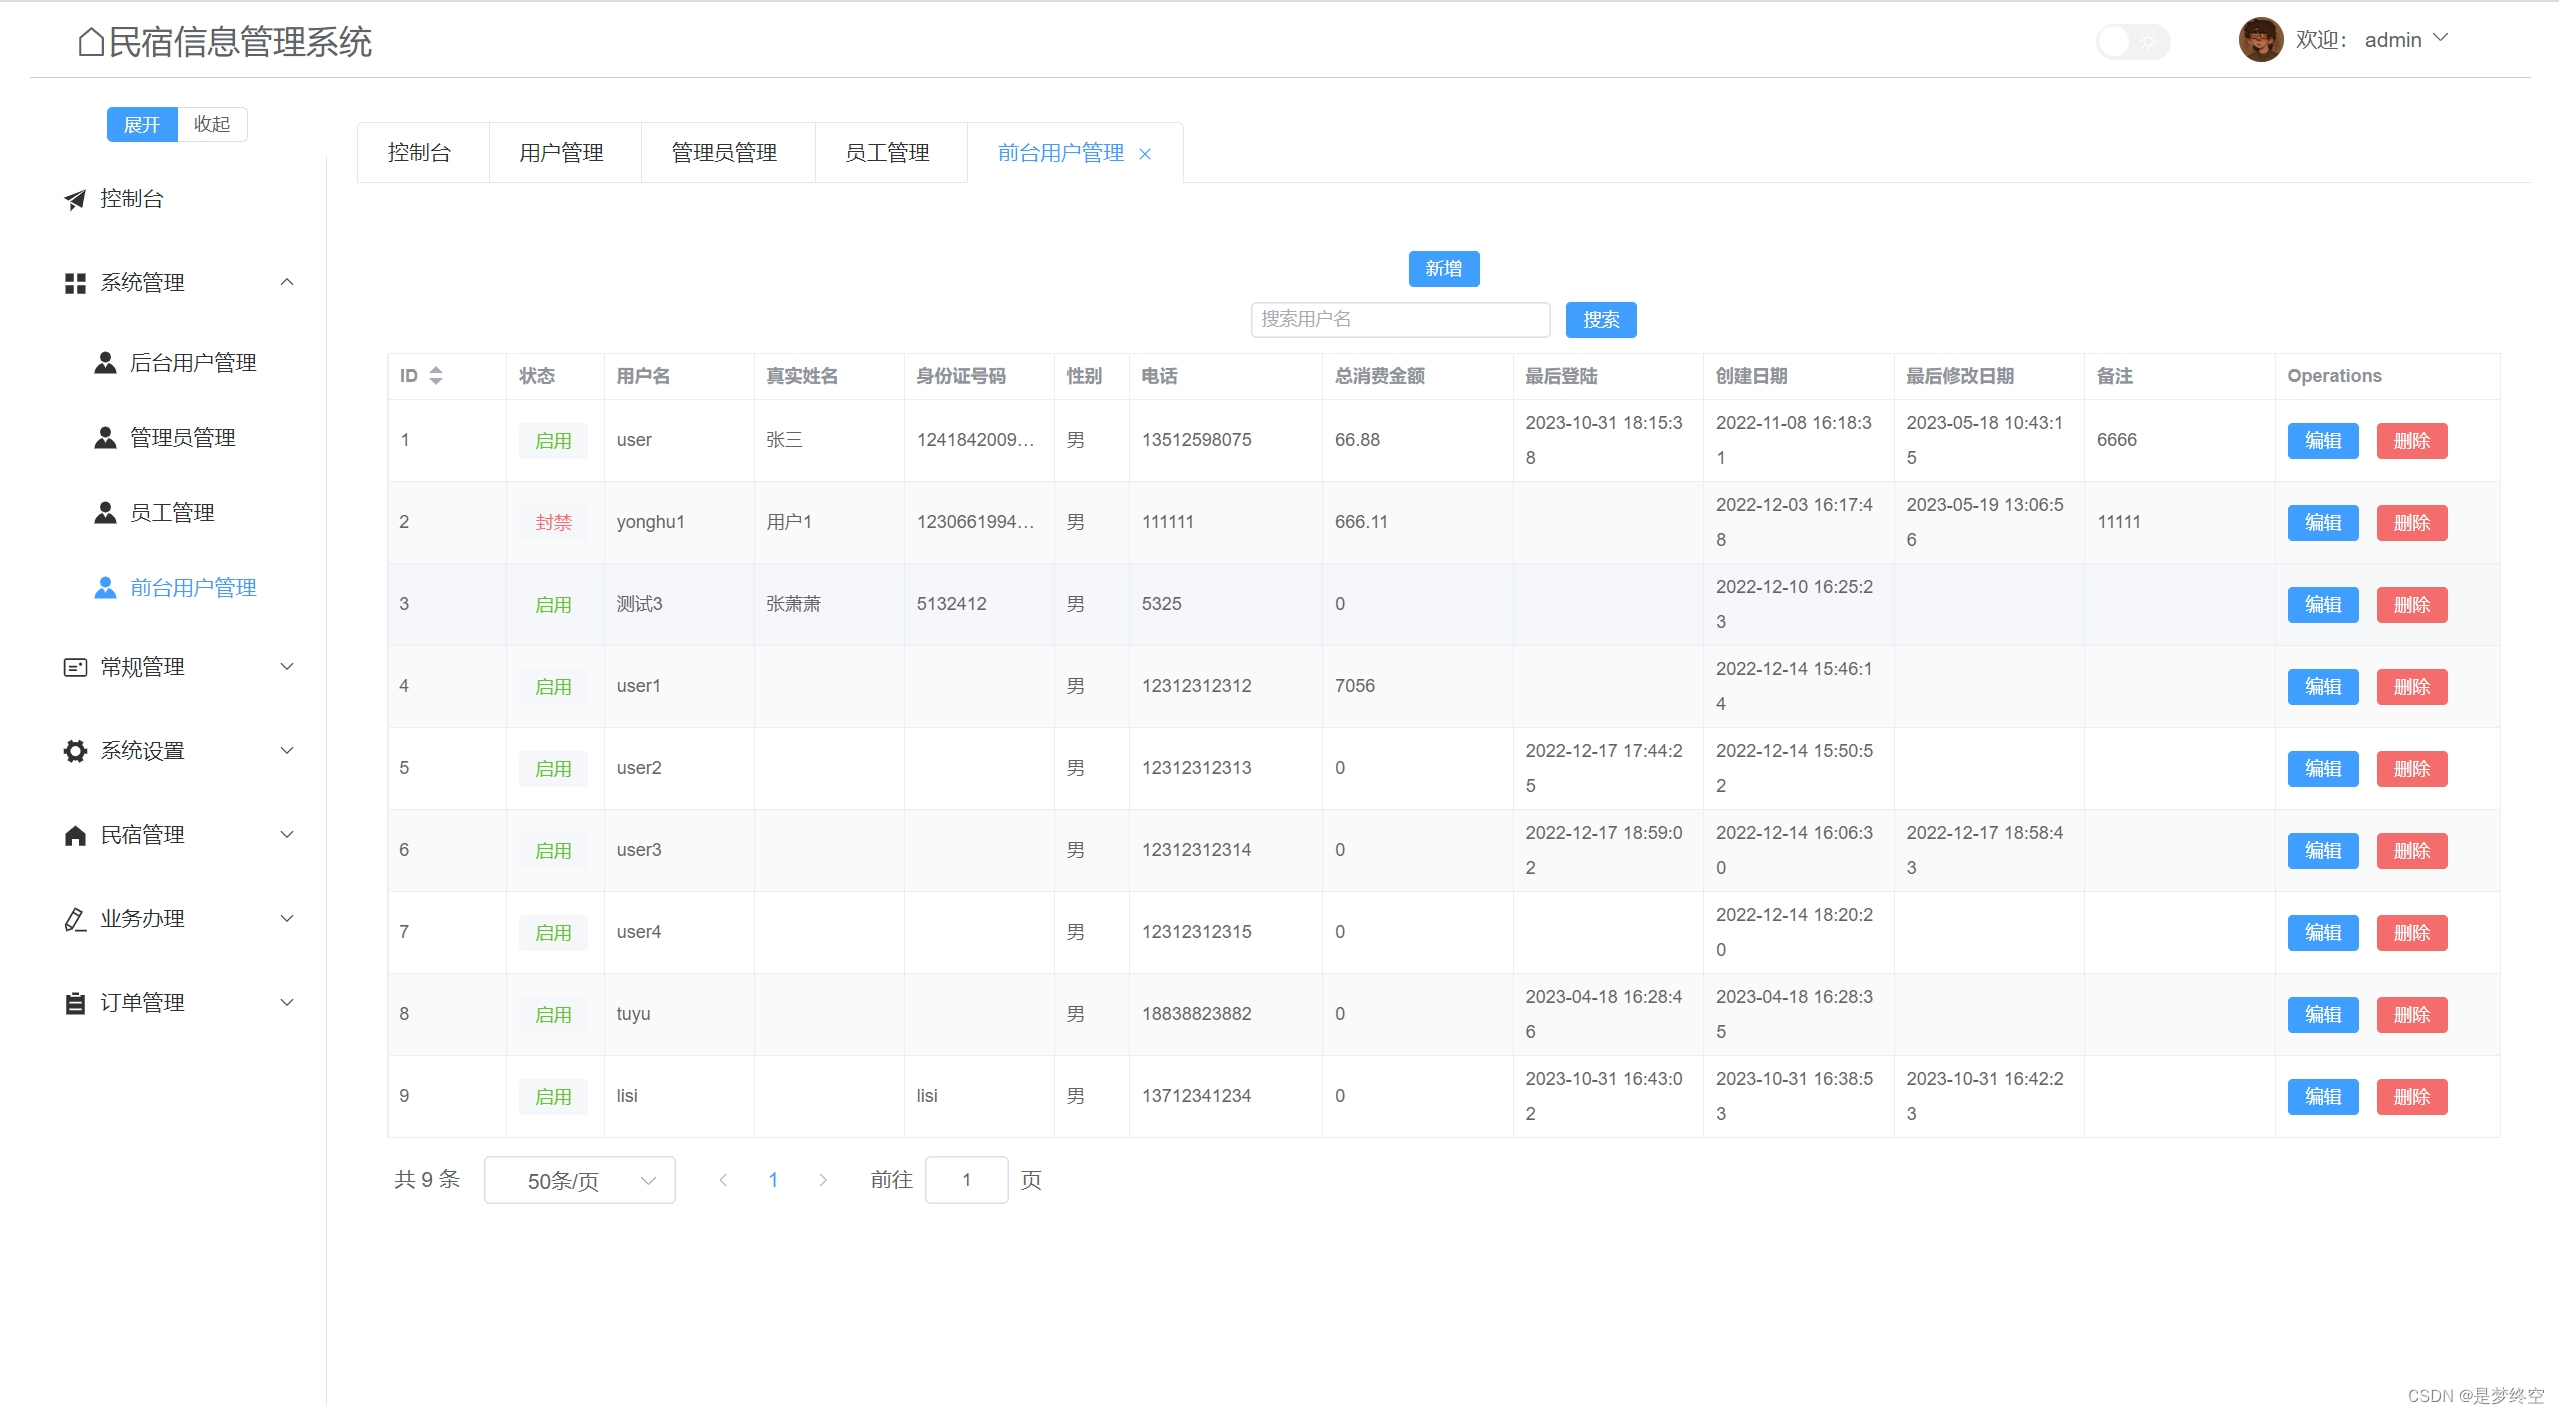The width and height of the screenshot is (2559, 1414).
Task: Expand the 业务办理 menu chevron
Action: (287, 919)
